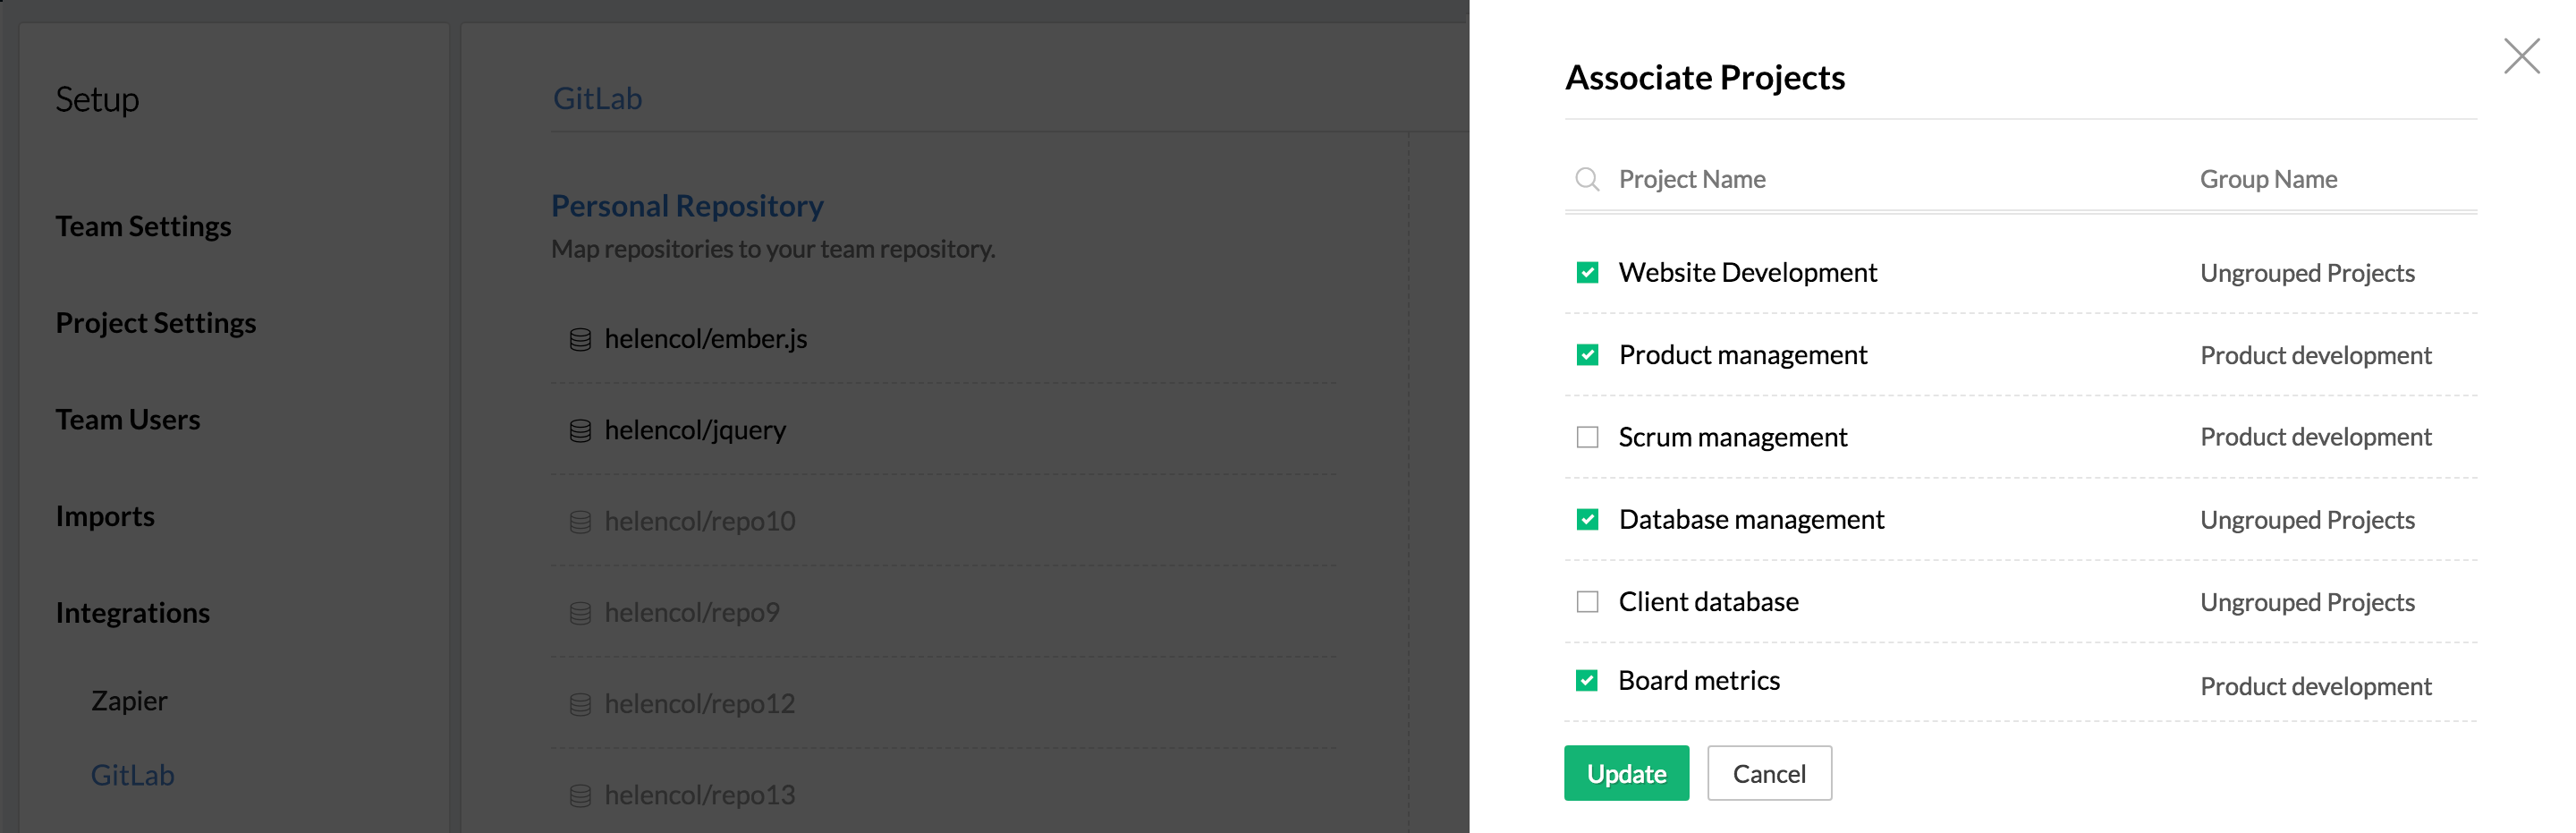Go to Project Settings in the sidebar
The image size is (2576, 833).
tap(156, 323)
